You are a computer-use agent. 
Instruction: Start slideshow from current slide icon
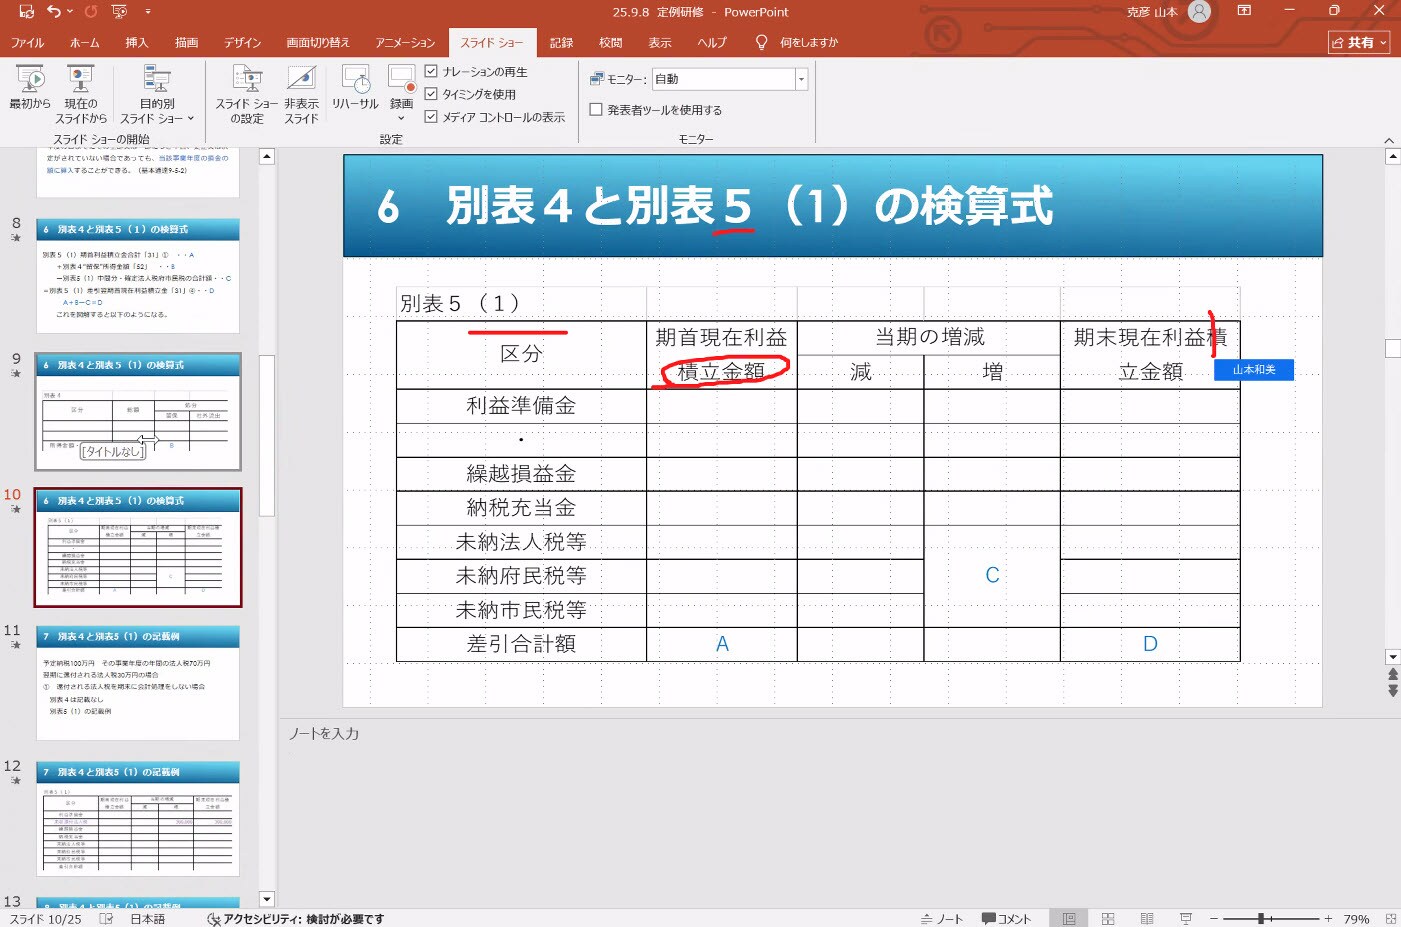(80, 79)
